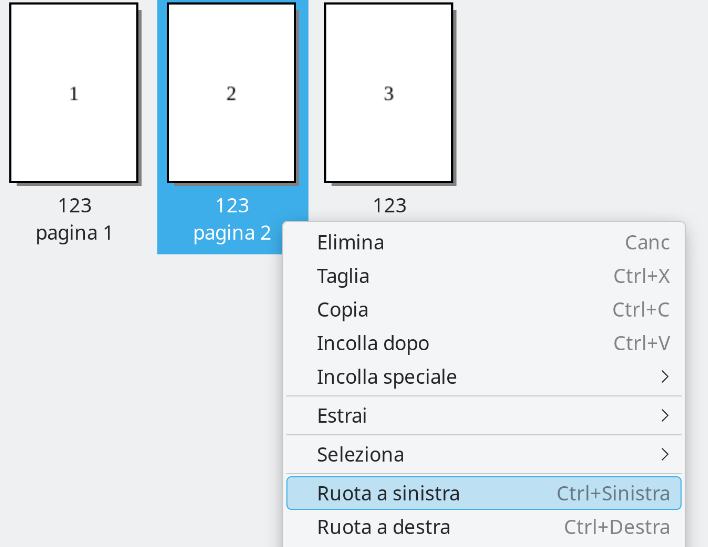Choose Elimina from the context menu
Screen dimensions: 708x547
350,242
